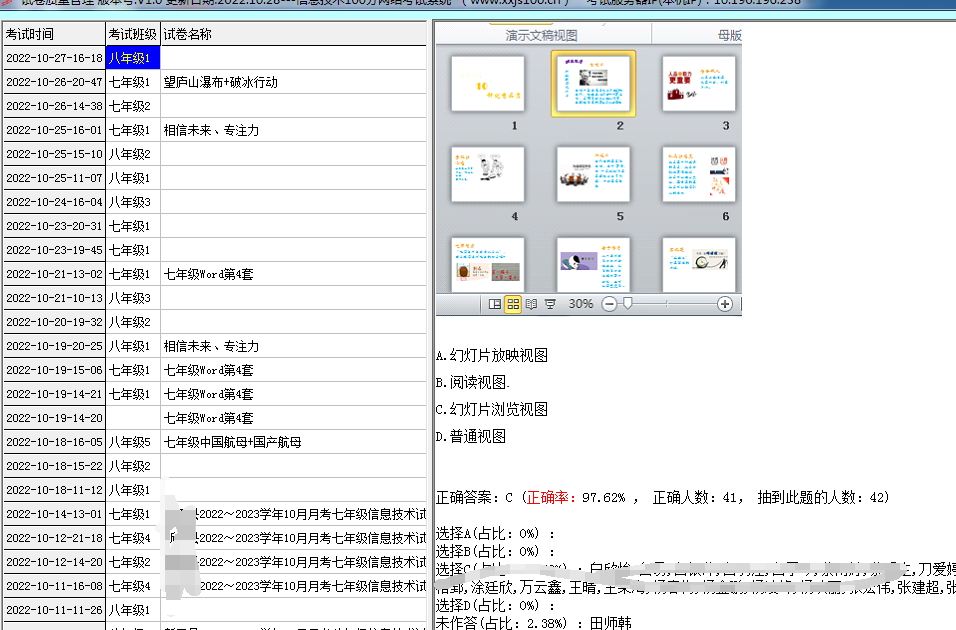
Task: Click the 考试时间 column header
Action: 54,34
